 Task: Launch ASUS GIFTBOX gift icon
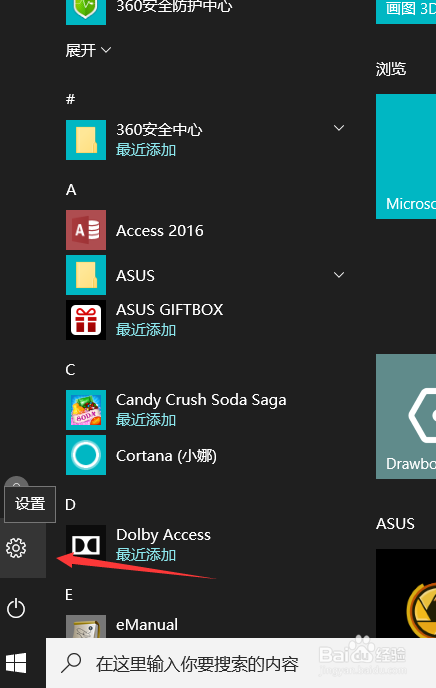[86, 320]
